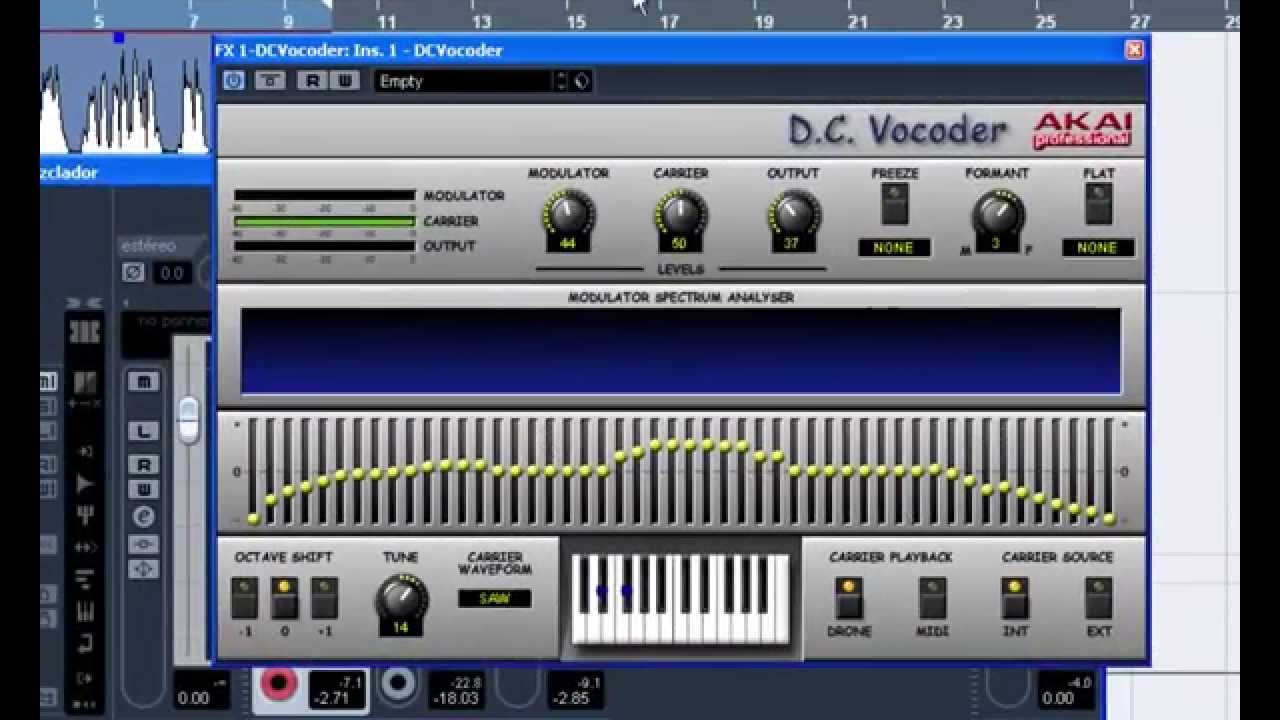
Task: Click the Carrier value 50 display
Action: tap(680, 243)
